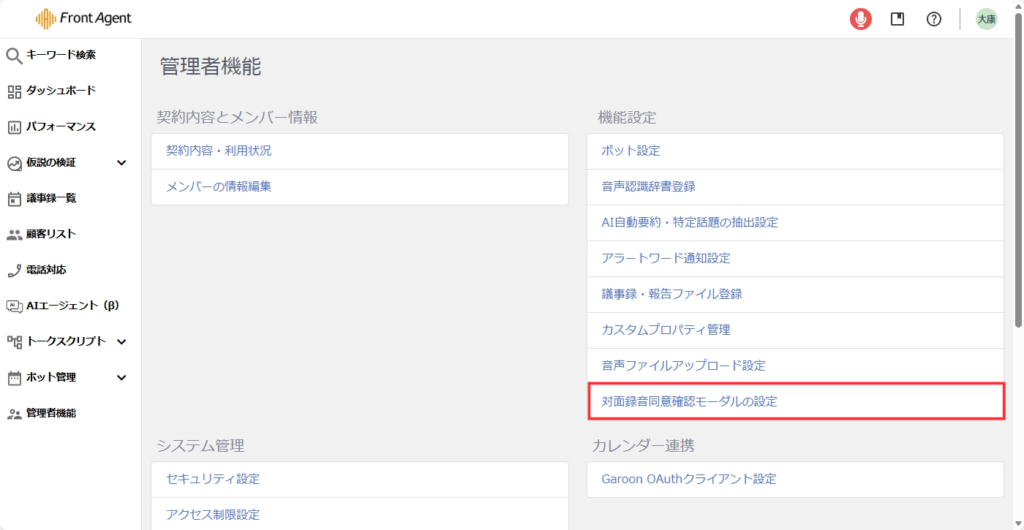Screen dimensions: 1024x530
Task: Select 顧客リスト from the sidebar menu
Action: point(51,234)
